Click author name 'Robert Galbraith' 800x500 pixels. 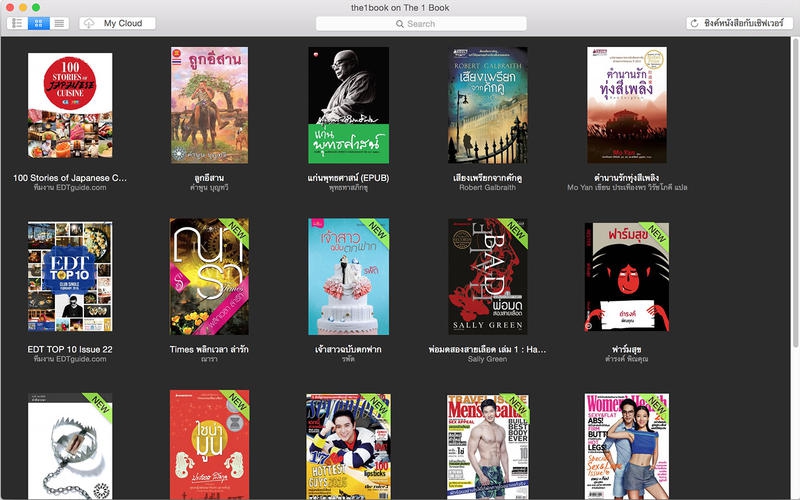[488, 188]
